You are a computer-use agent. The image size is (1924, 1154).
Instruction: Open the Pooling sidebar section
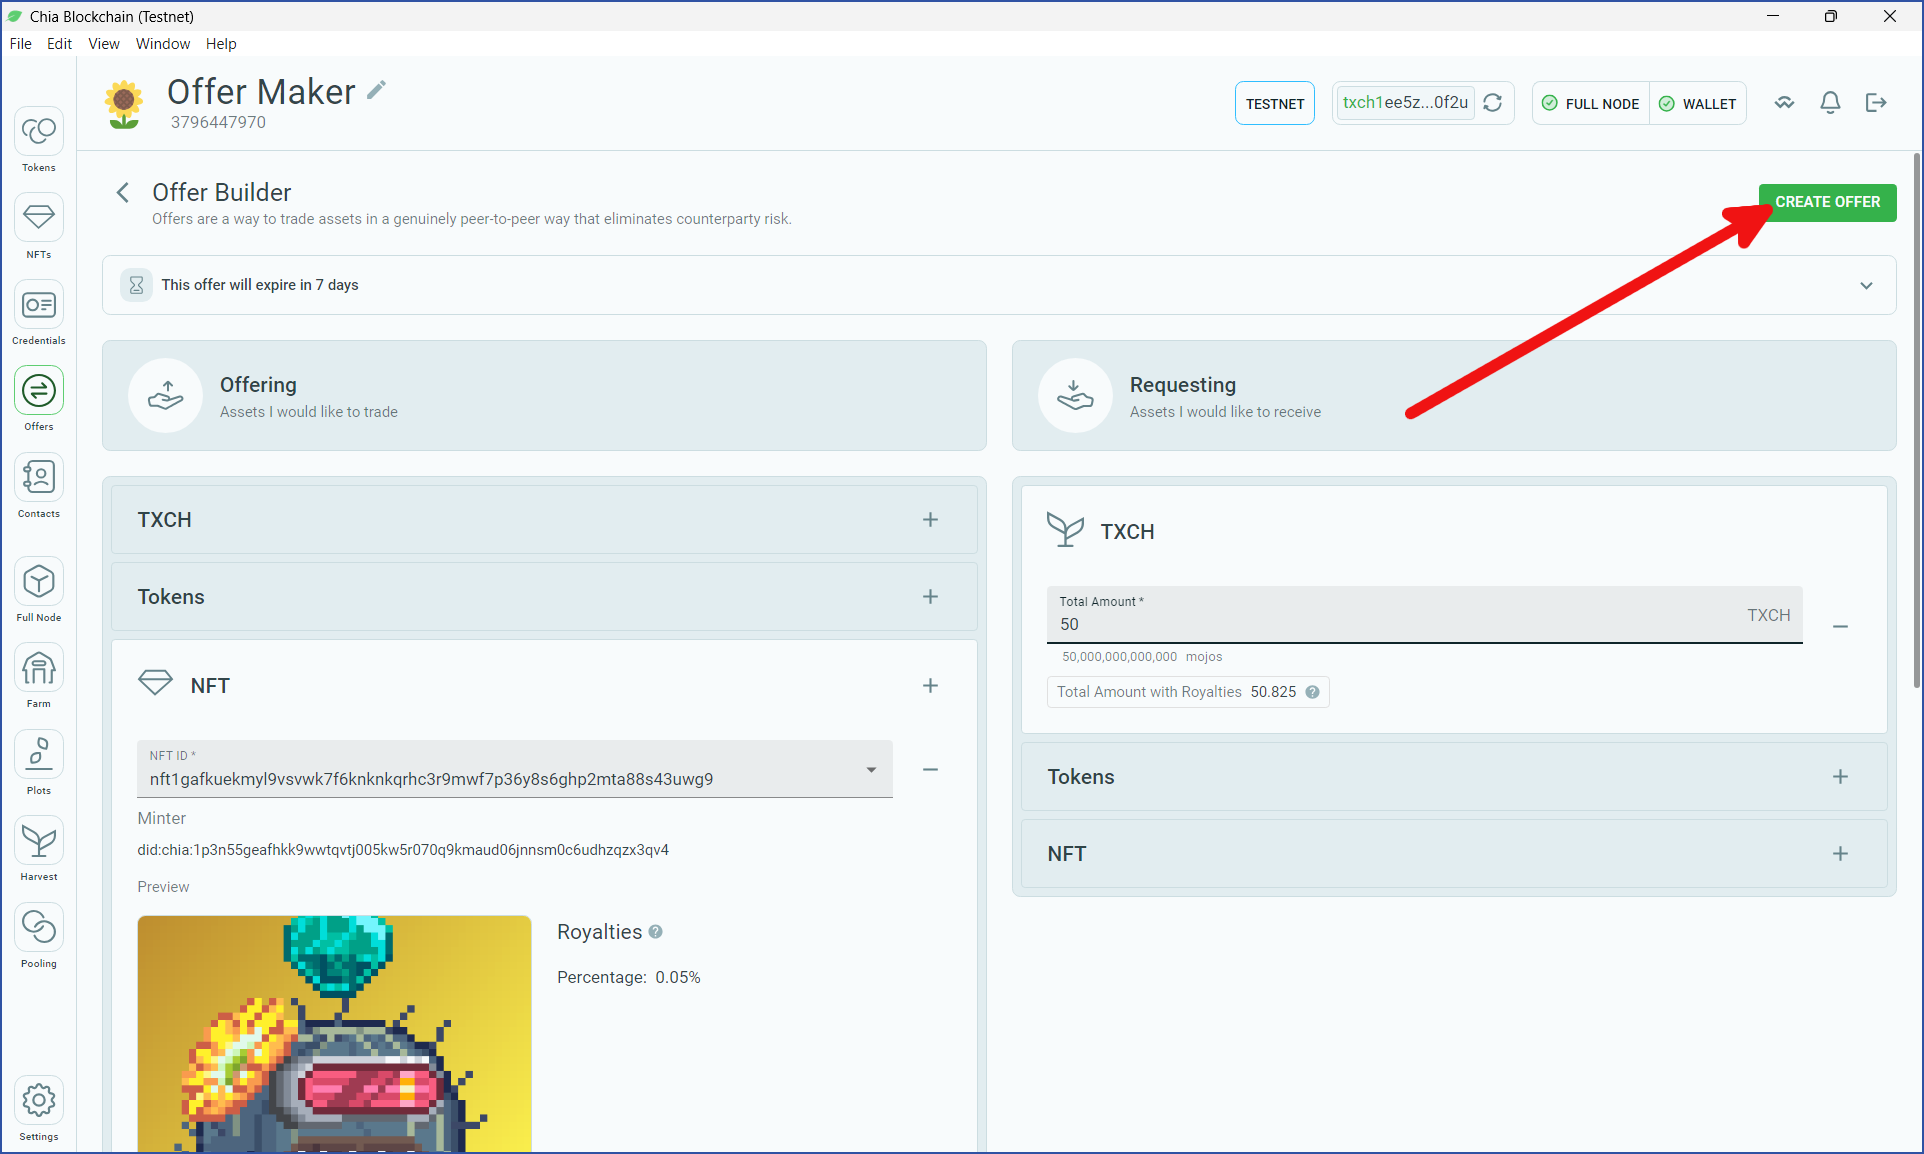39,936
